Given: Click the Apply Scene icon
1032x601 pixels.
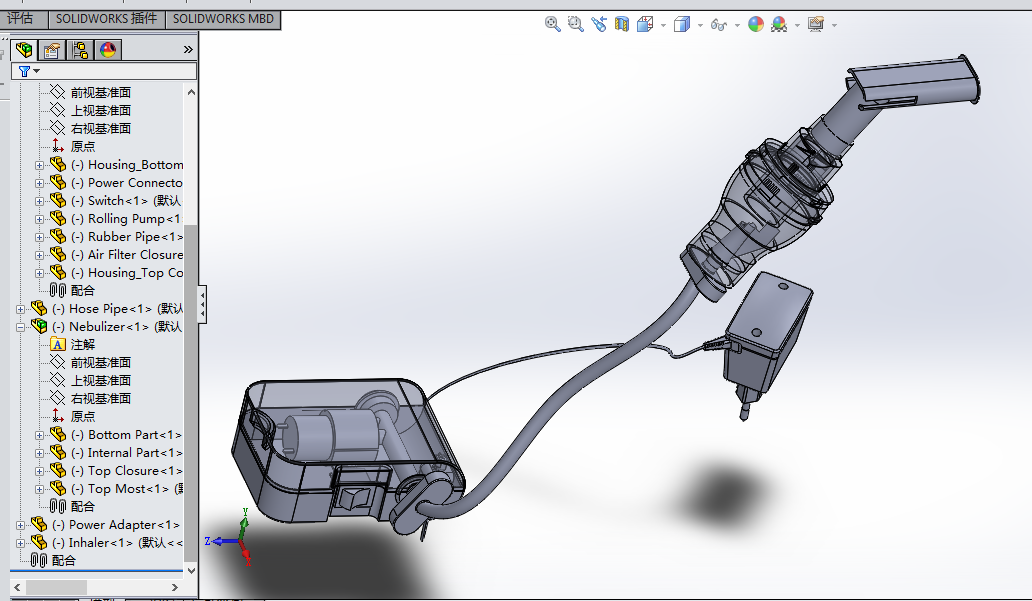Looking at the screenshot, I should pos(779,24).
